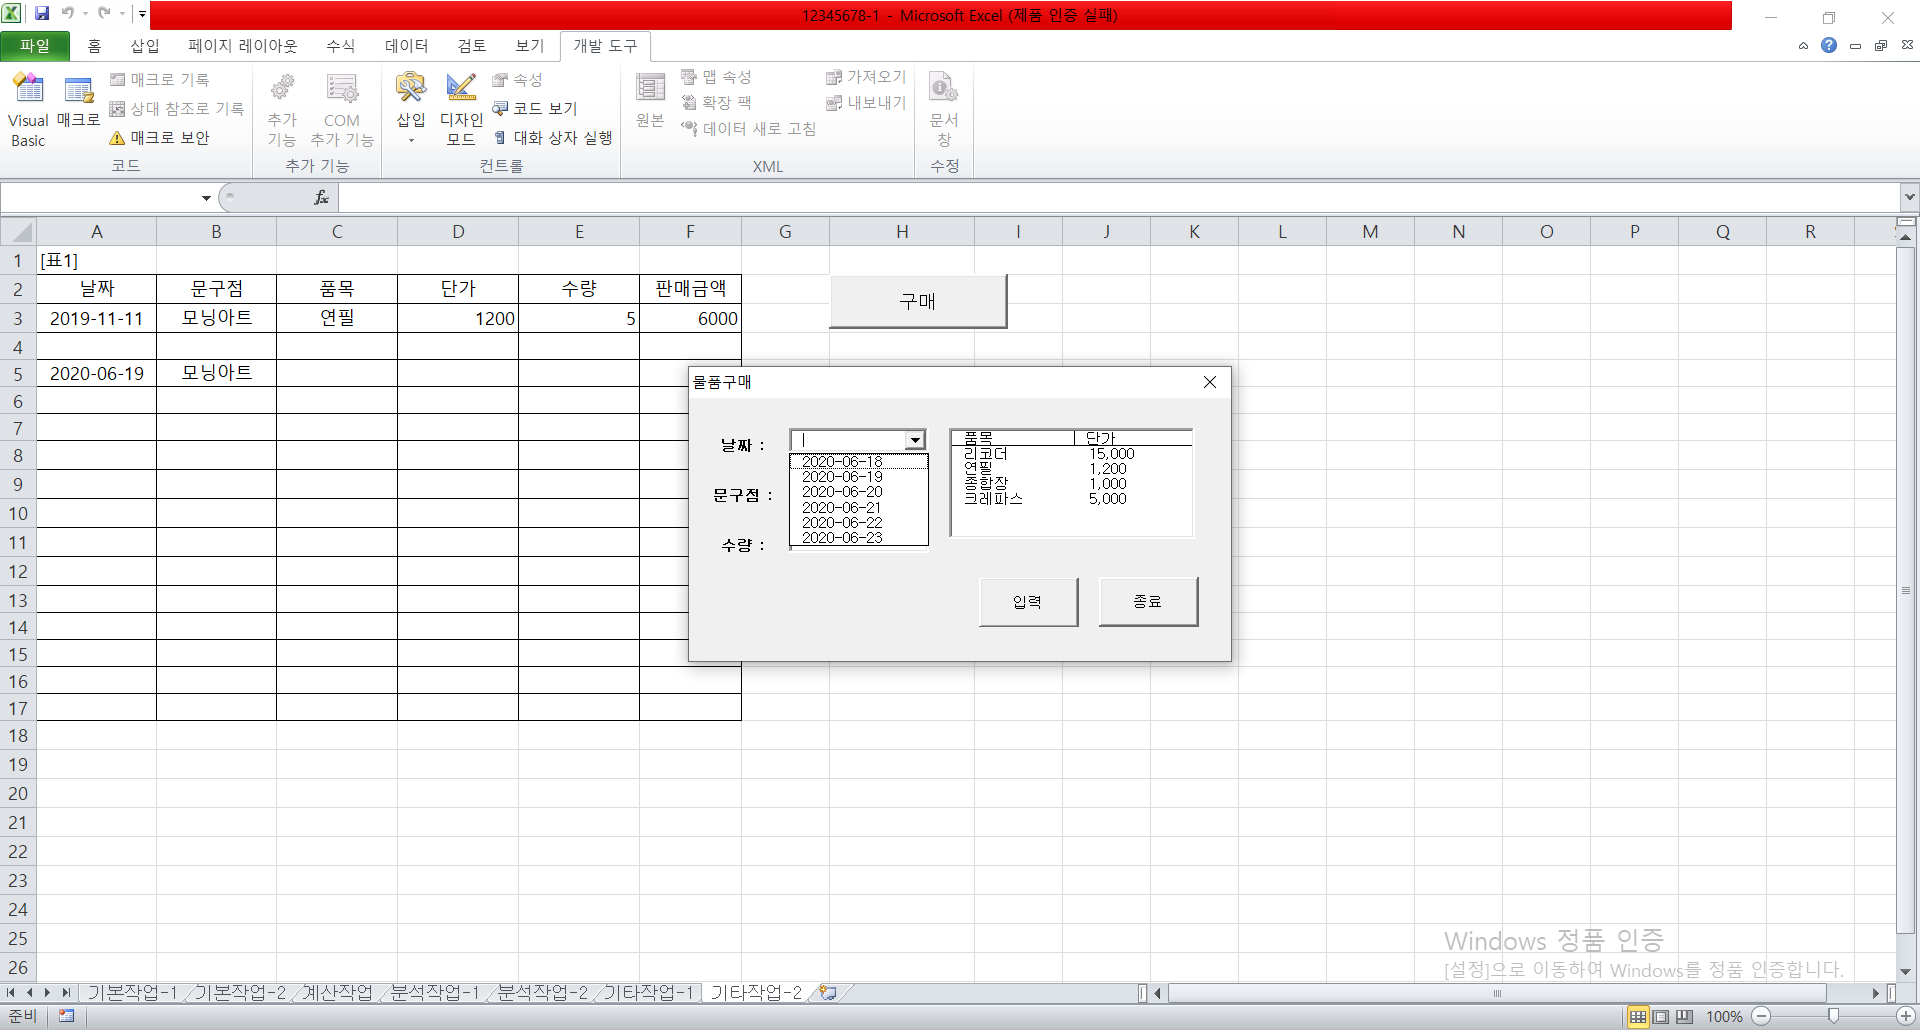Switch to the 계산작업 sheet tab

pyautogui.click(x=337, y=992)
